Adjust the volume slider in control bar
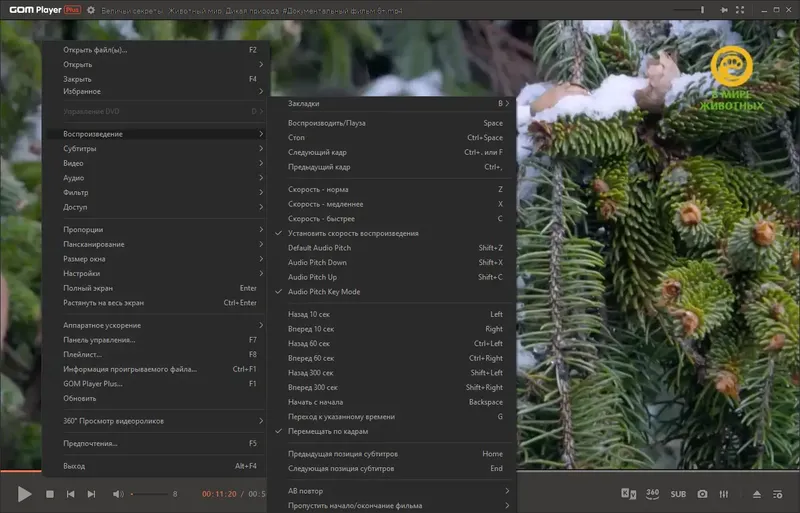This screenshot has height=513, width=800. click(x=149, y=494)
